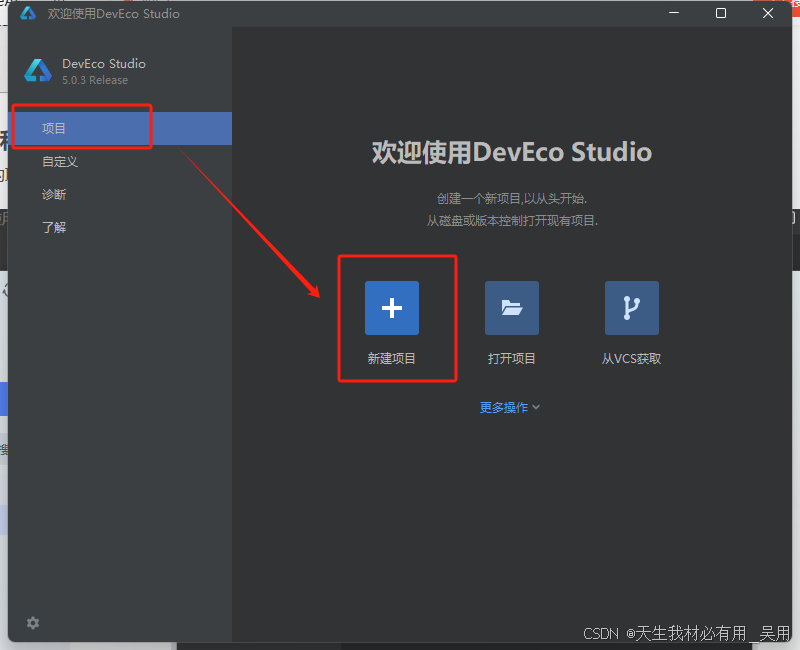Close the DevEco Studio welcome window

[768, 13]
